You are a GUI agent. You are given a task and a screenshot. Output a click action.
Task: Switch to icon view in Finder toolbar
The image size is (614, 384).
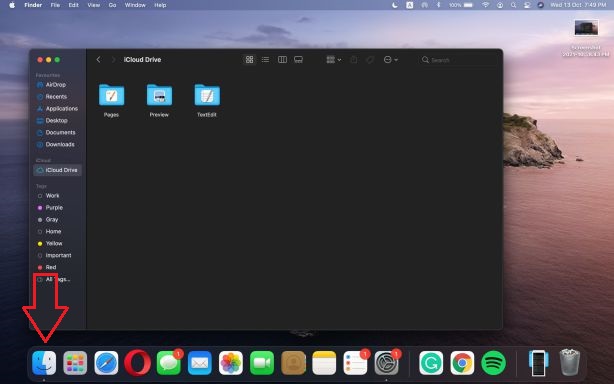pos(249,59)
